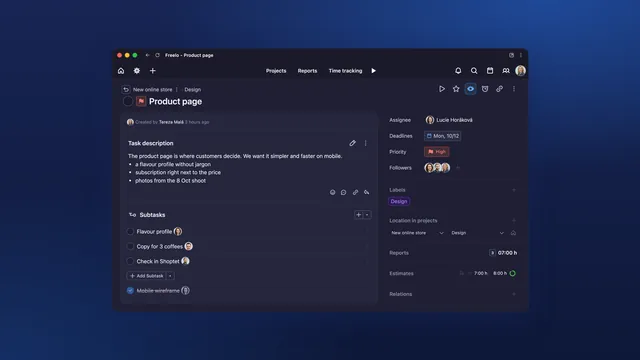Check off Check in Shoptet subtask
Viewport: 640px width, 360px height.
(130, 261)
